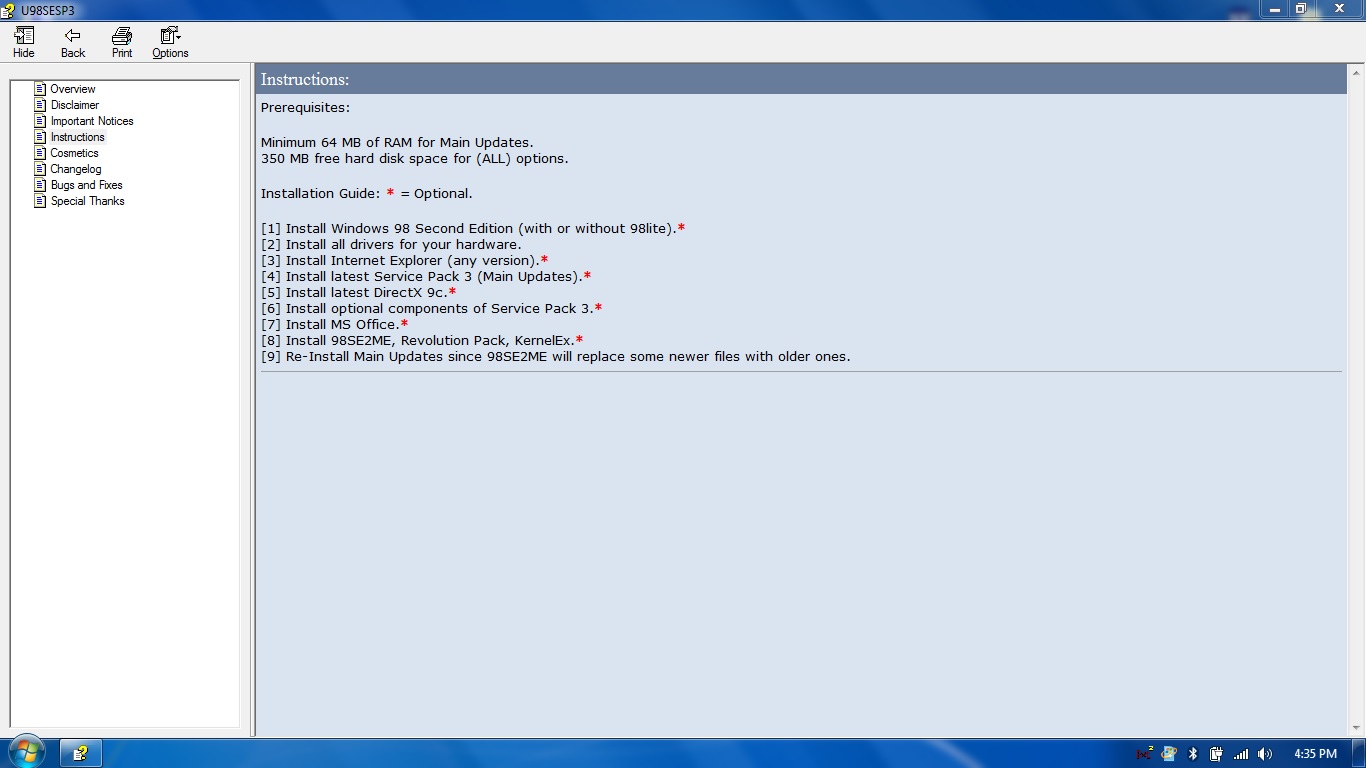Click the '350 MB free hard disk space' line
The height and width of the screenshot is (768, 1366).
[x=414, y=159]
